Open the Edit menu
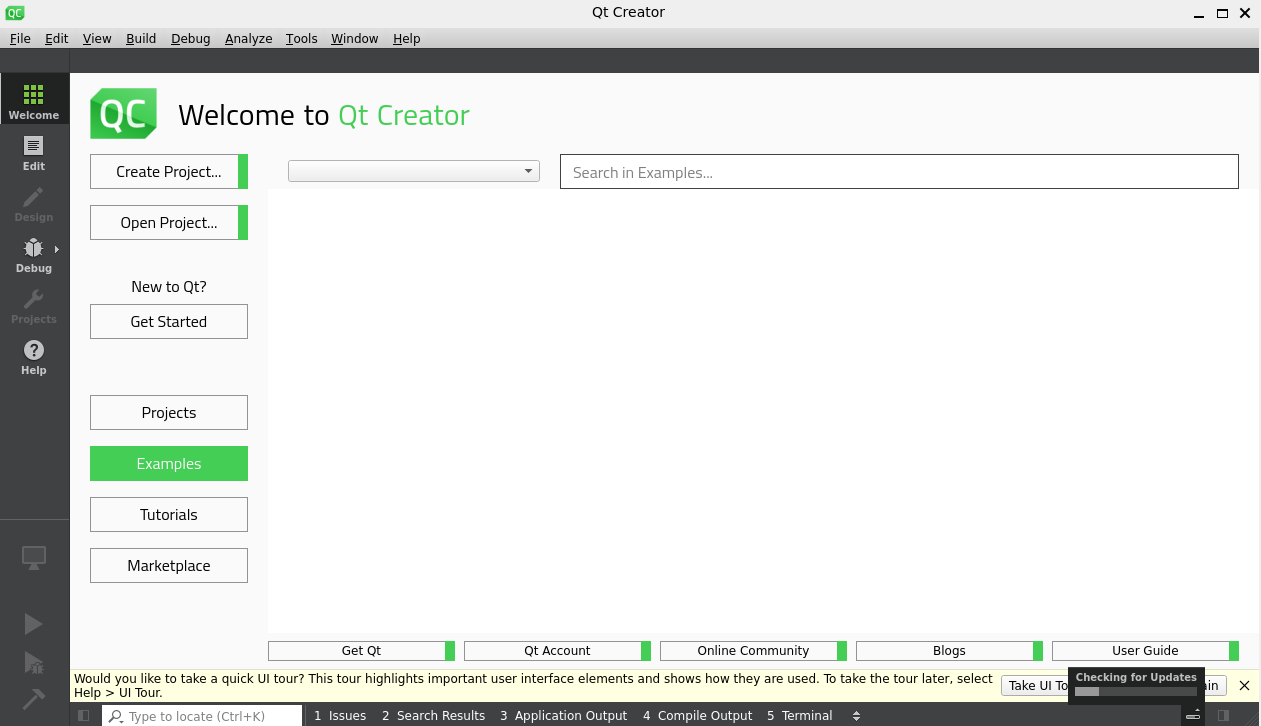 point(57,38)
